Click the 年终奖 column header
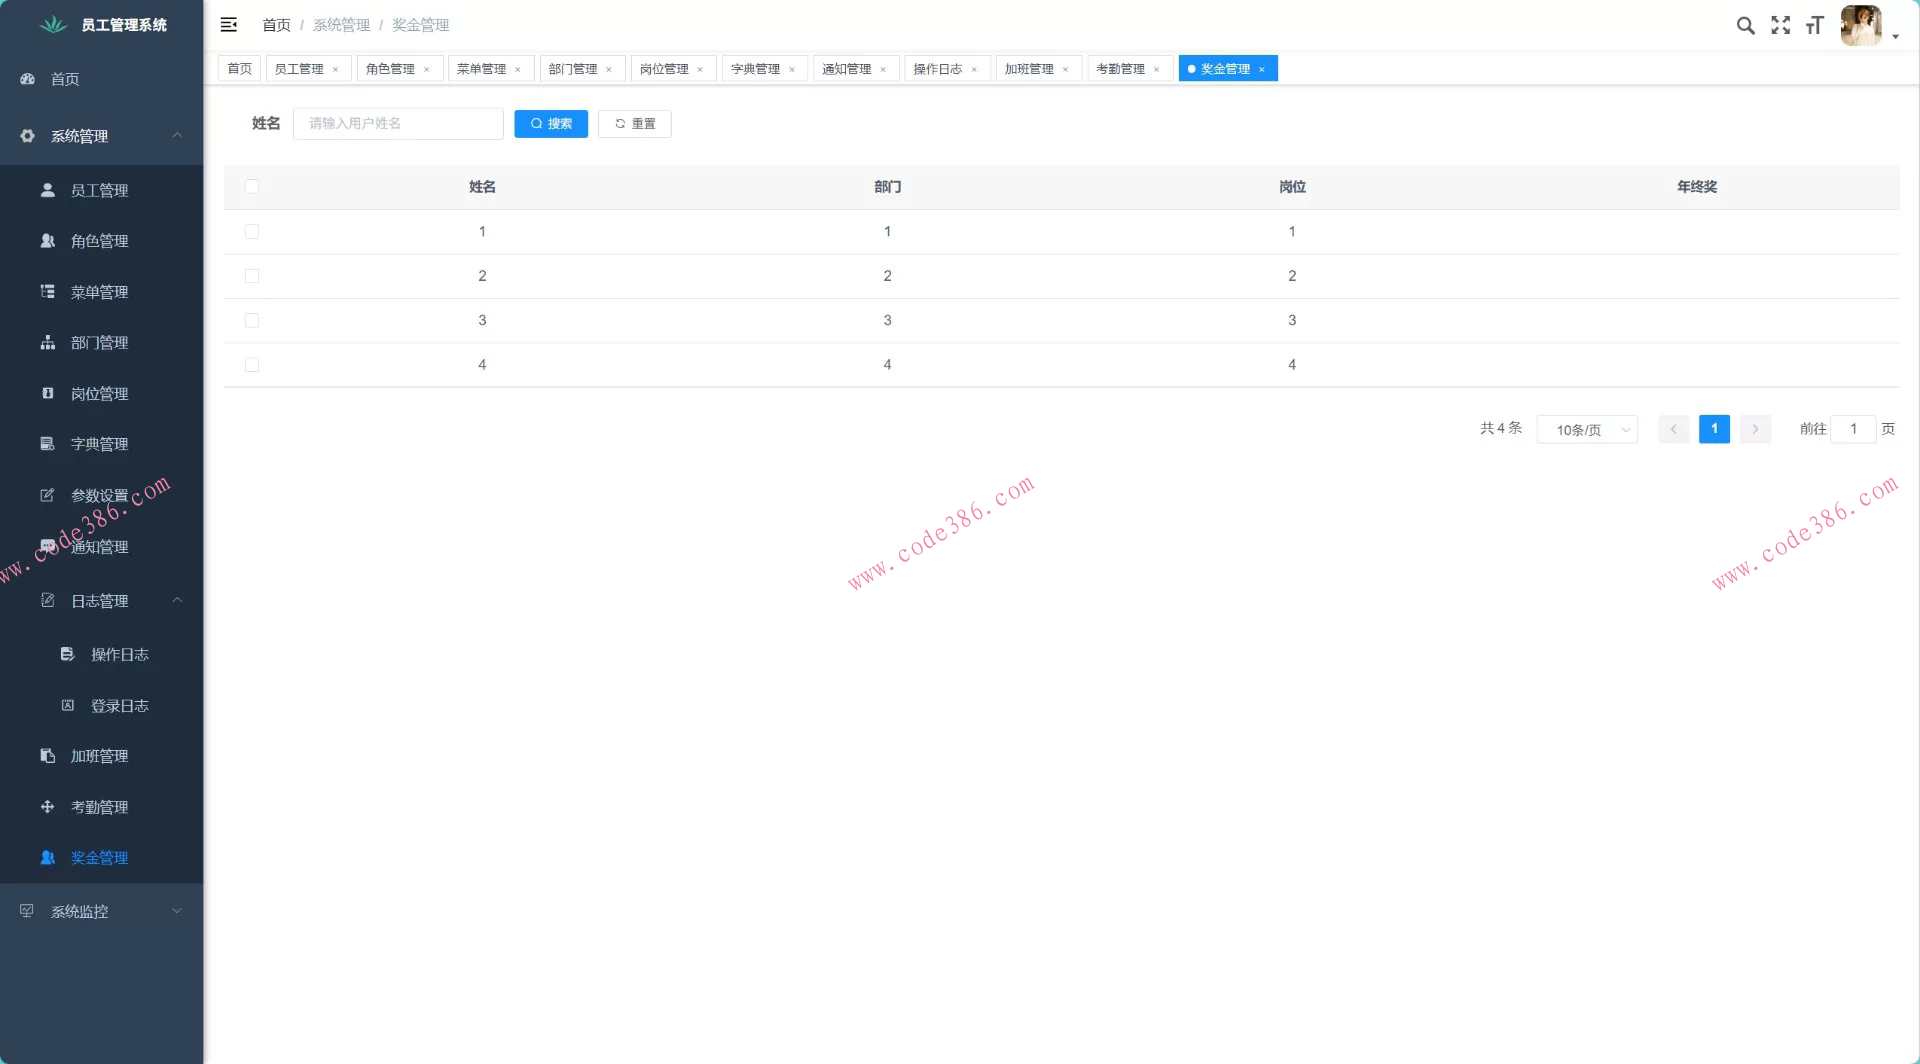Viewport: 1920px width, 1064px height. click(1697, 187)
